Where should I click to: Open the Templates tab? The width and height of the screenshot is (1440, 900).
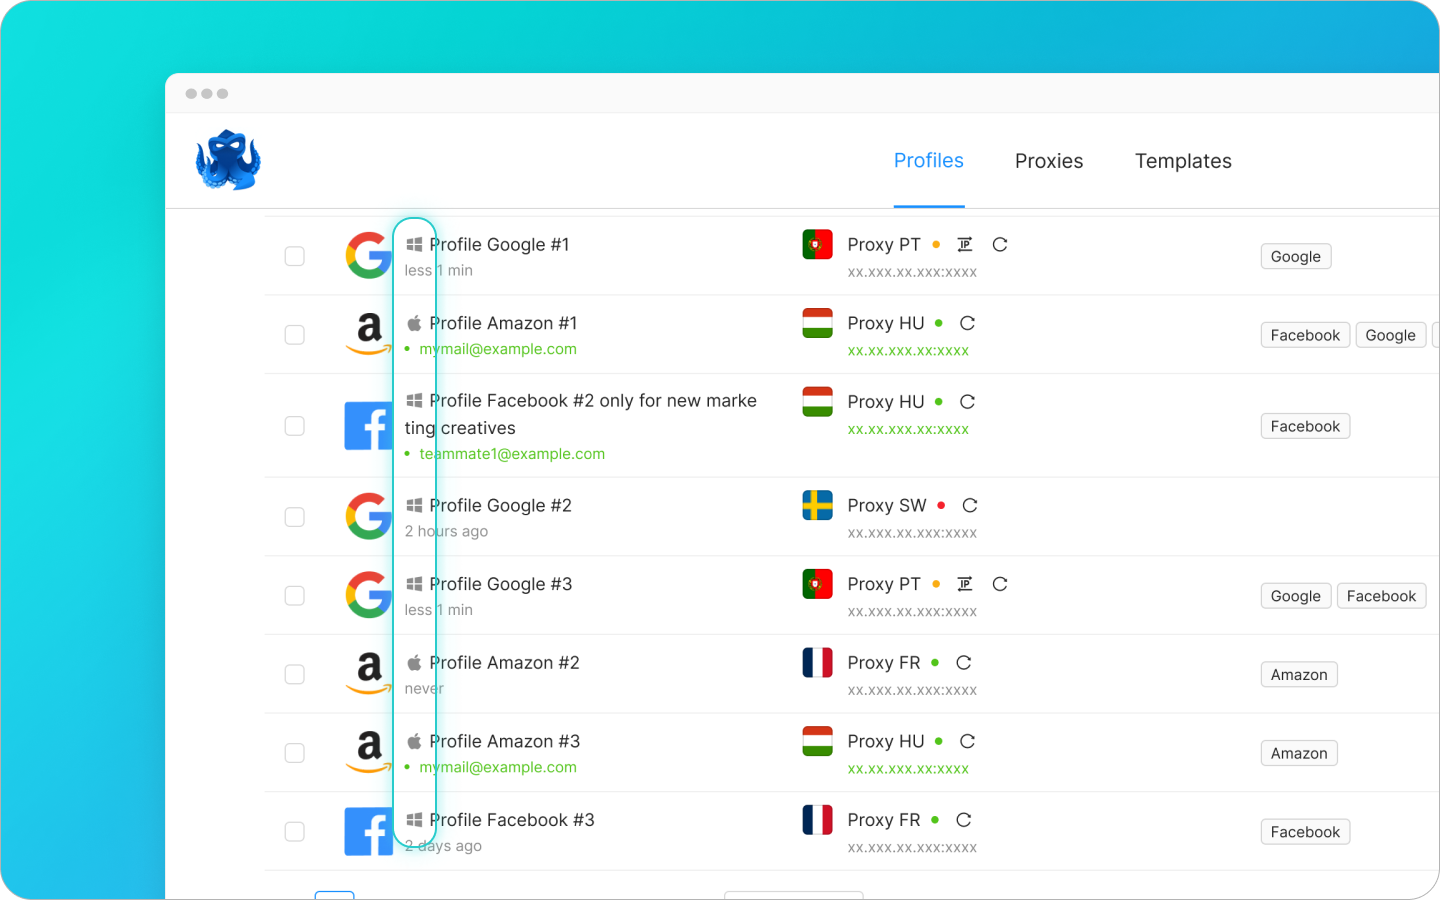tap(1183, 160)
